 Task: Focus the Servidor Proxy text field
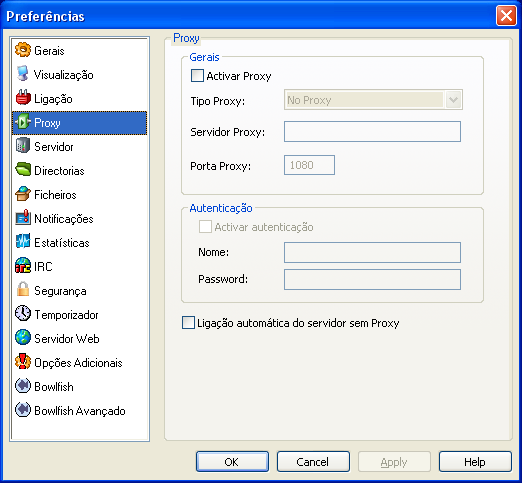tap(372, 131)
